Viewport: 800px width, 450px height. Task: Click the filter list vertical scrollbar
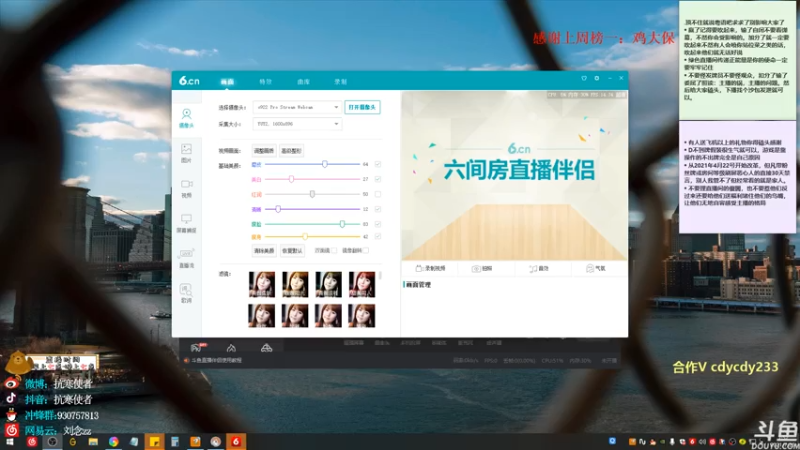[381, 276]
